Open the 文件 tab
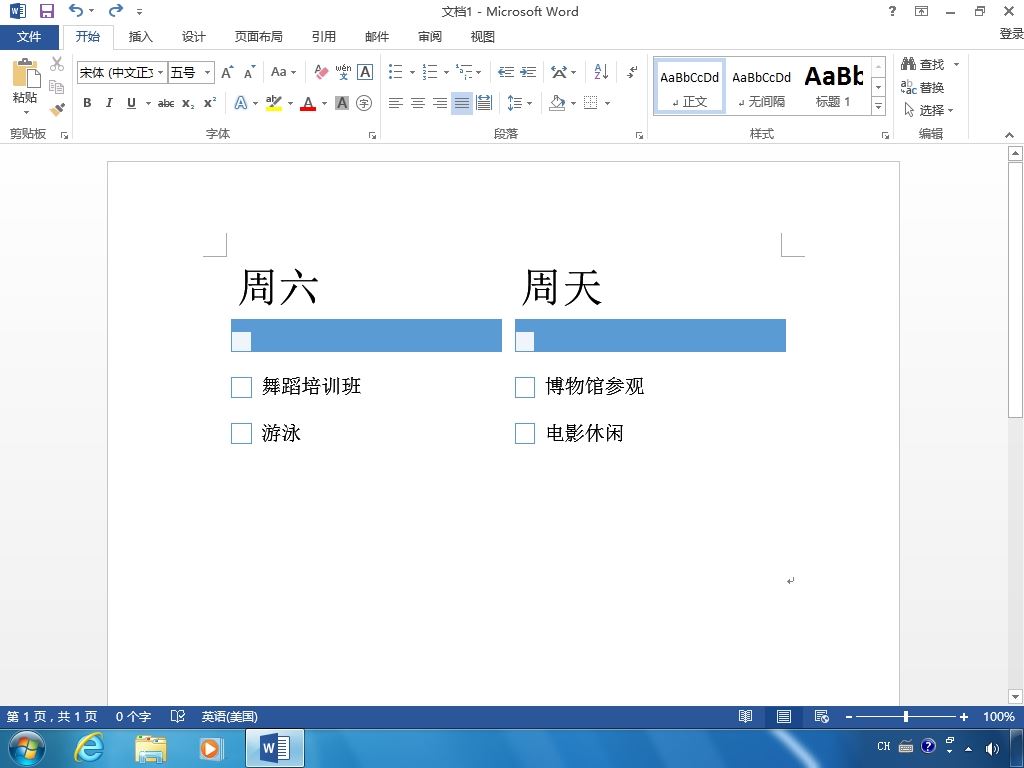This screenshot has width=1024, height=768. (29, 37)
